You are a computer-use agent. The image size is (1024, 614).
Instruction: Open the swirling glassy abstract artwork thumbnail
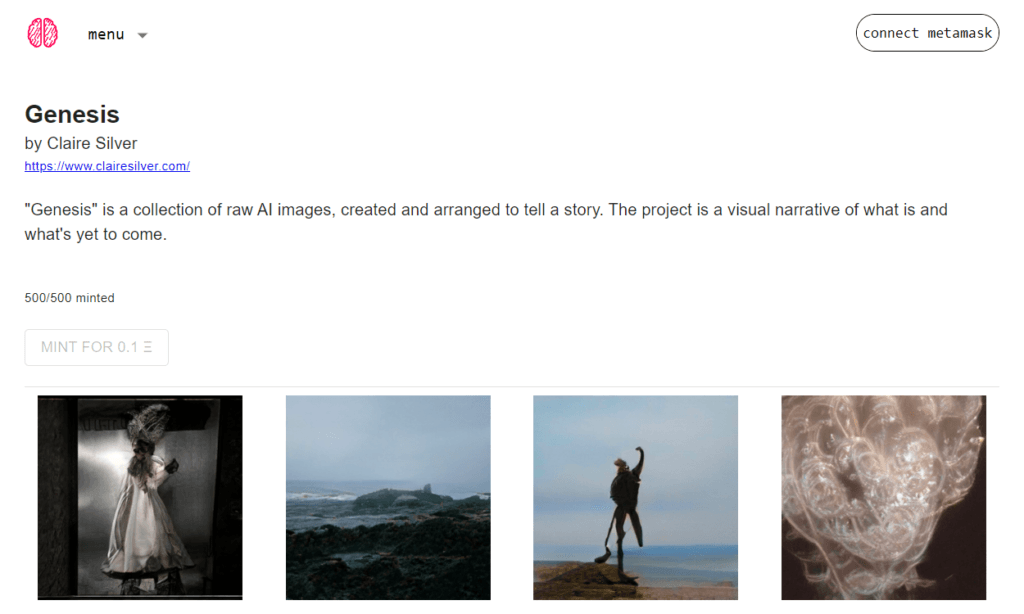pyautogui.click(x=884, y=497)
